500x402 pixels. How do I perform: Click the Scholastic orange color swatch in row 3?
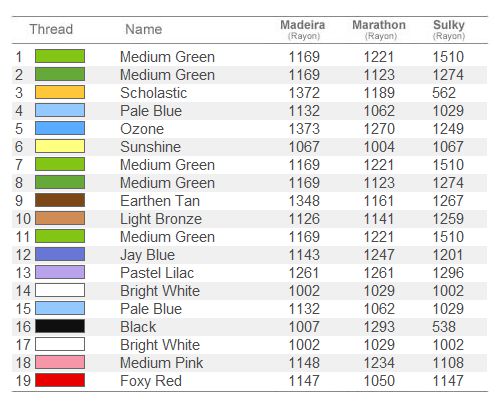60,92
